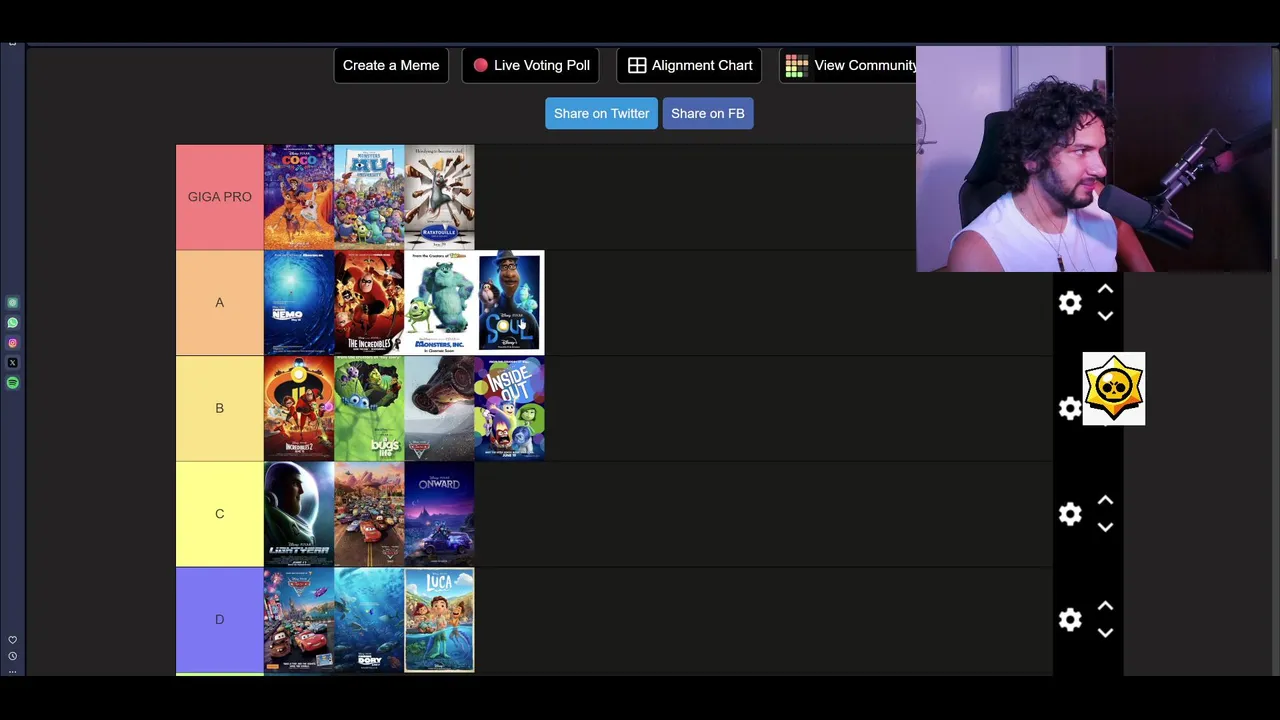Select the Finding Nemo poster
This screenshot has height=720, width=1280.
coord(299,303)
